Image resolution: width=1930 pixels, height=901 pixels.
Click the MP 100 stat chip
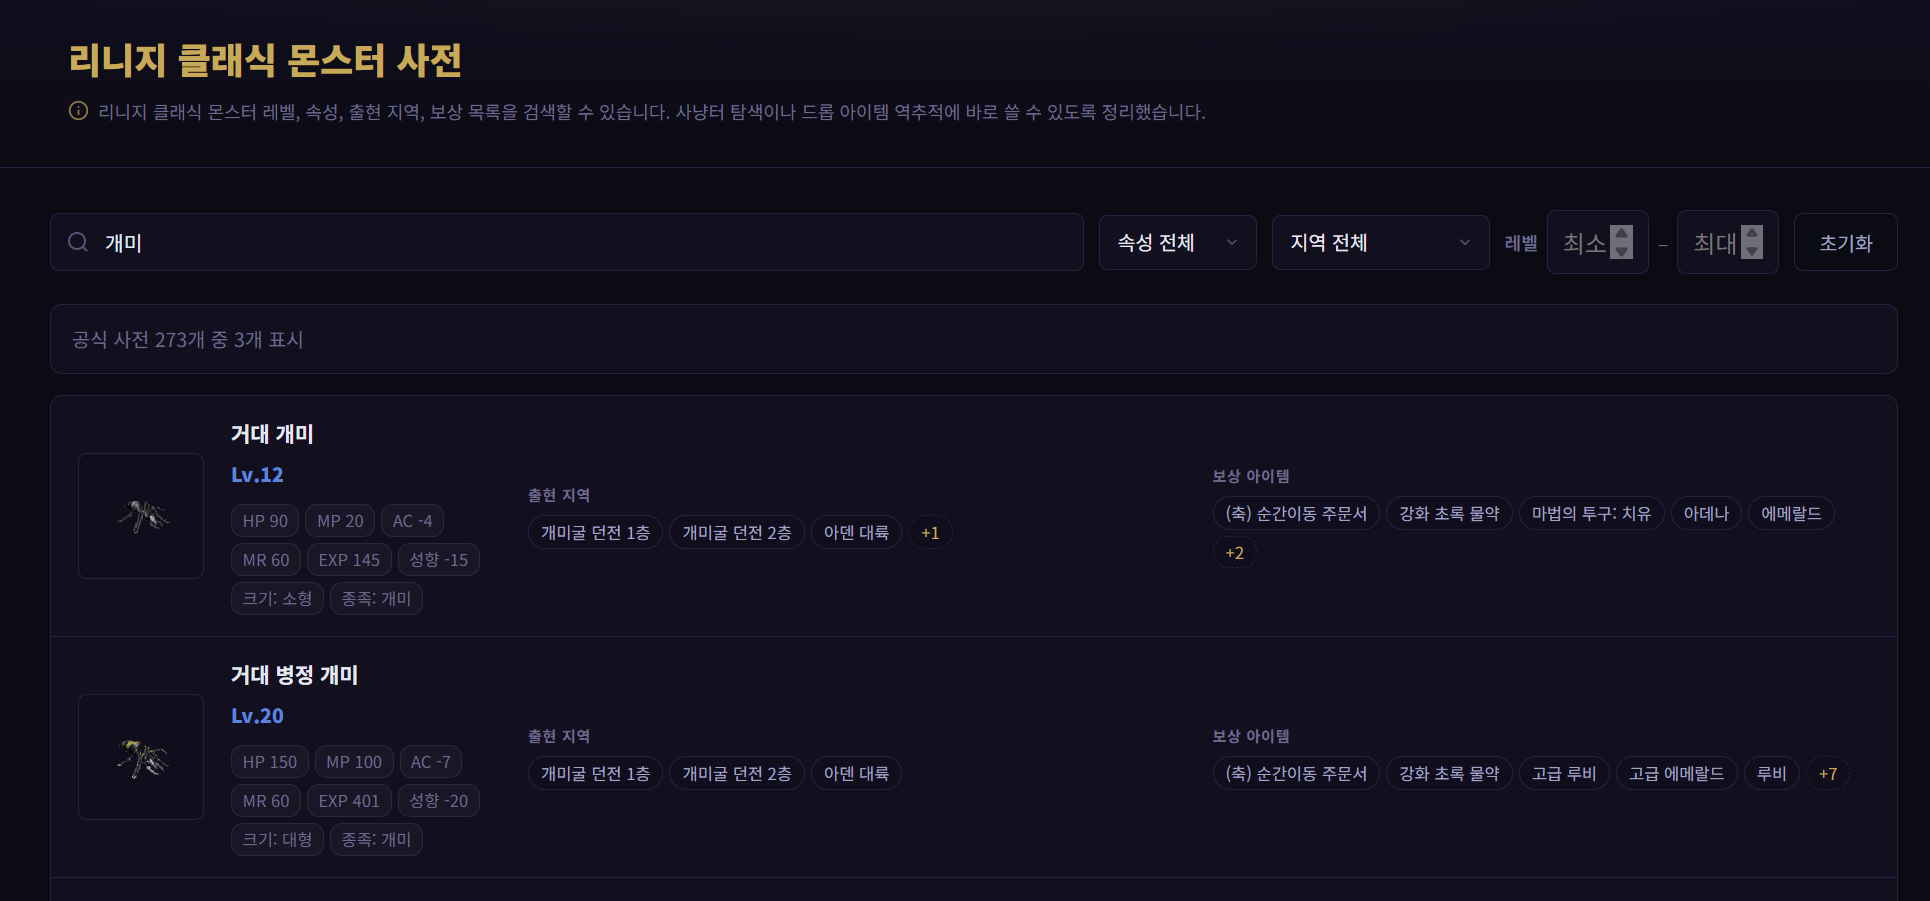(x=354, y=762)
